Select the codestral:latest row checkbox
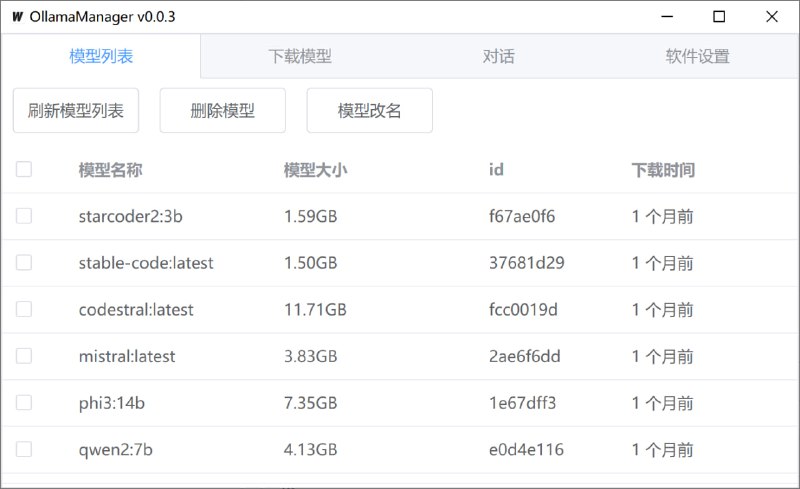This screenshot has width=800, height=489. (24, 310)
